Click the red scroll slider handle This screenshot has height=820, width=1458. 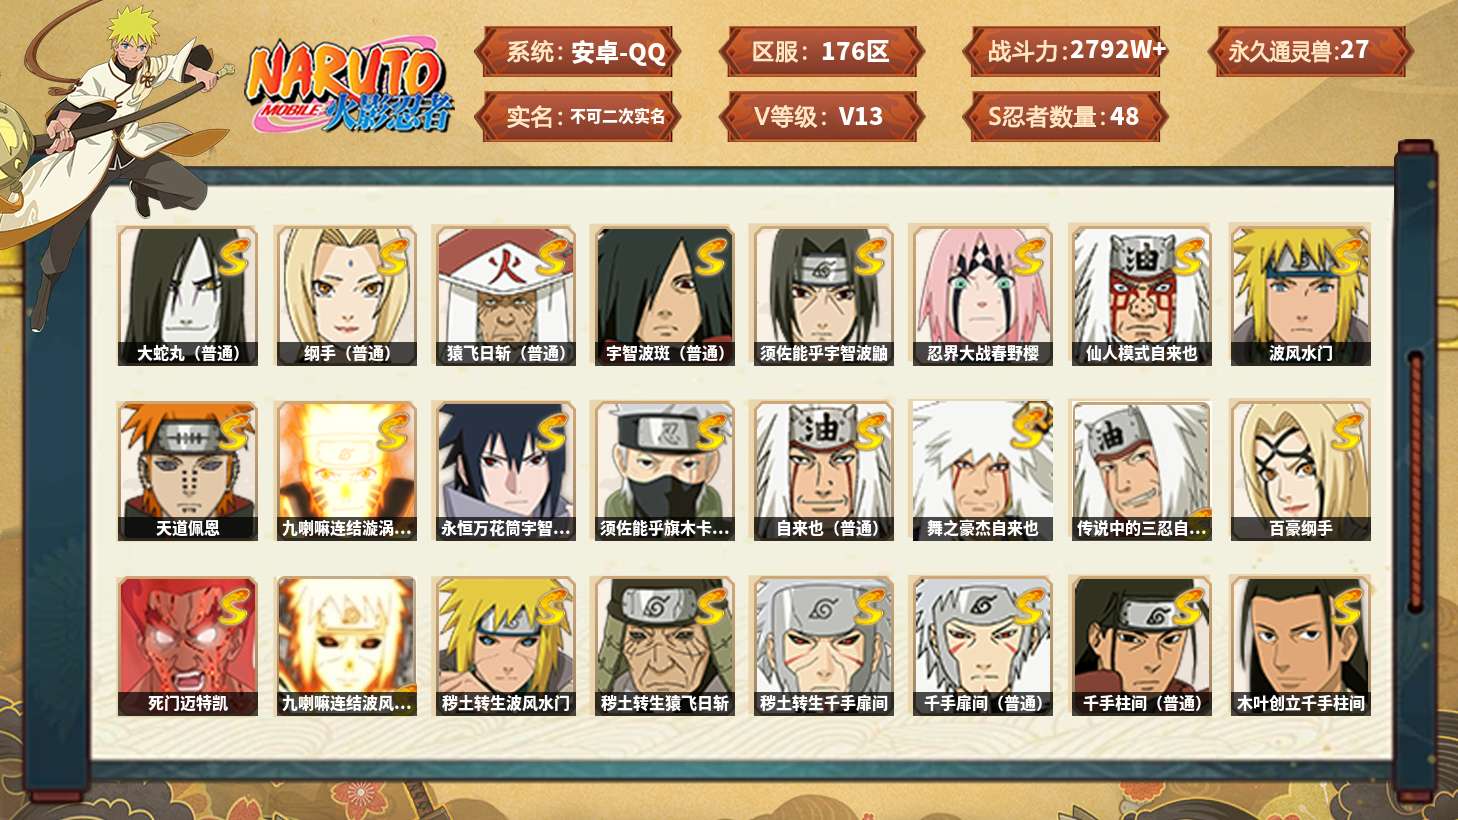(1415, 480)
